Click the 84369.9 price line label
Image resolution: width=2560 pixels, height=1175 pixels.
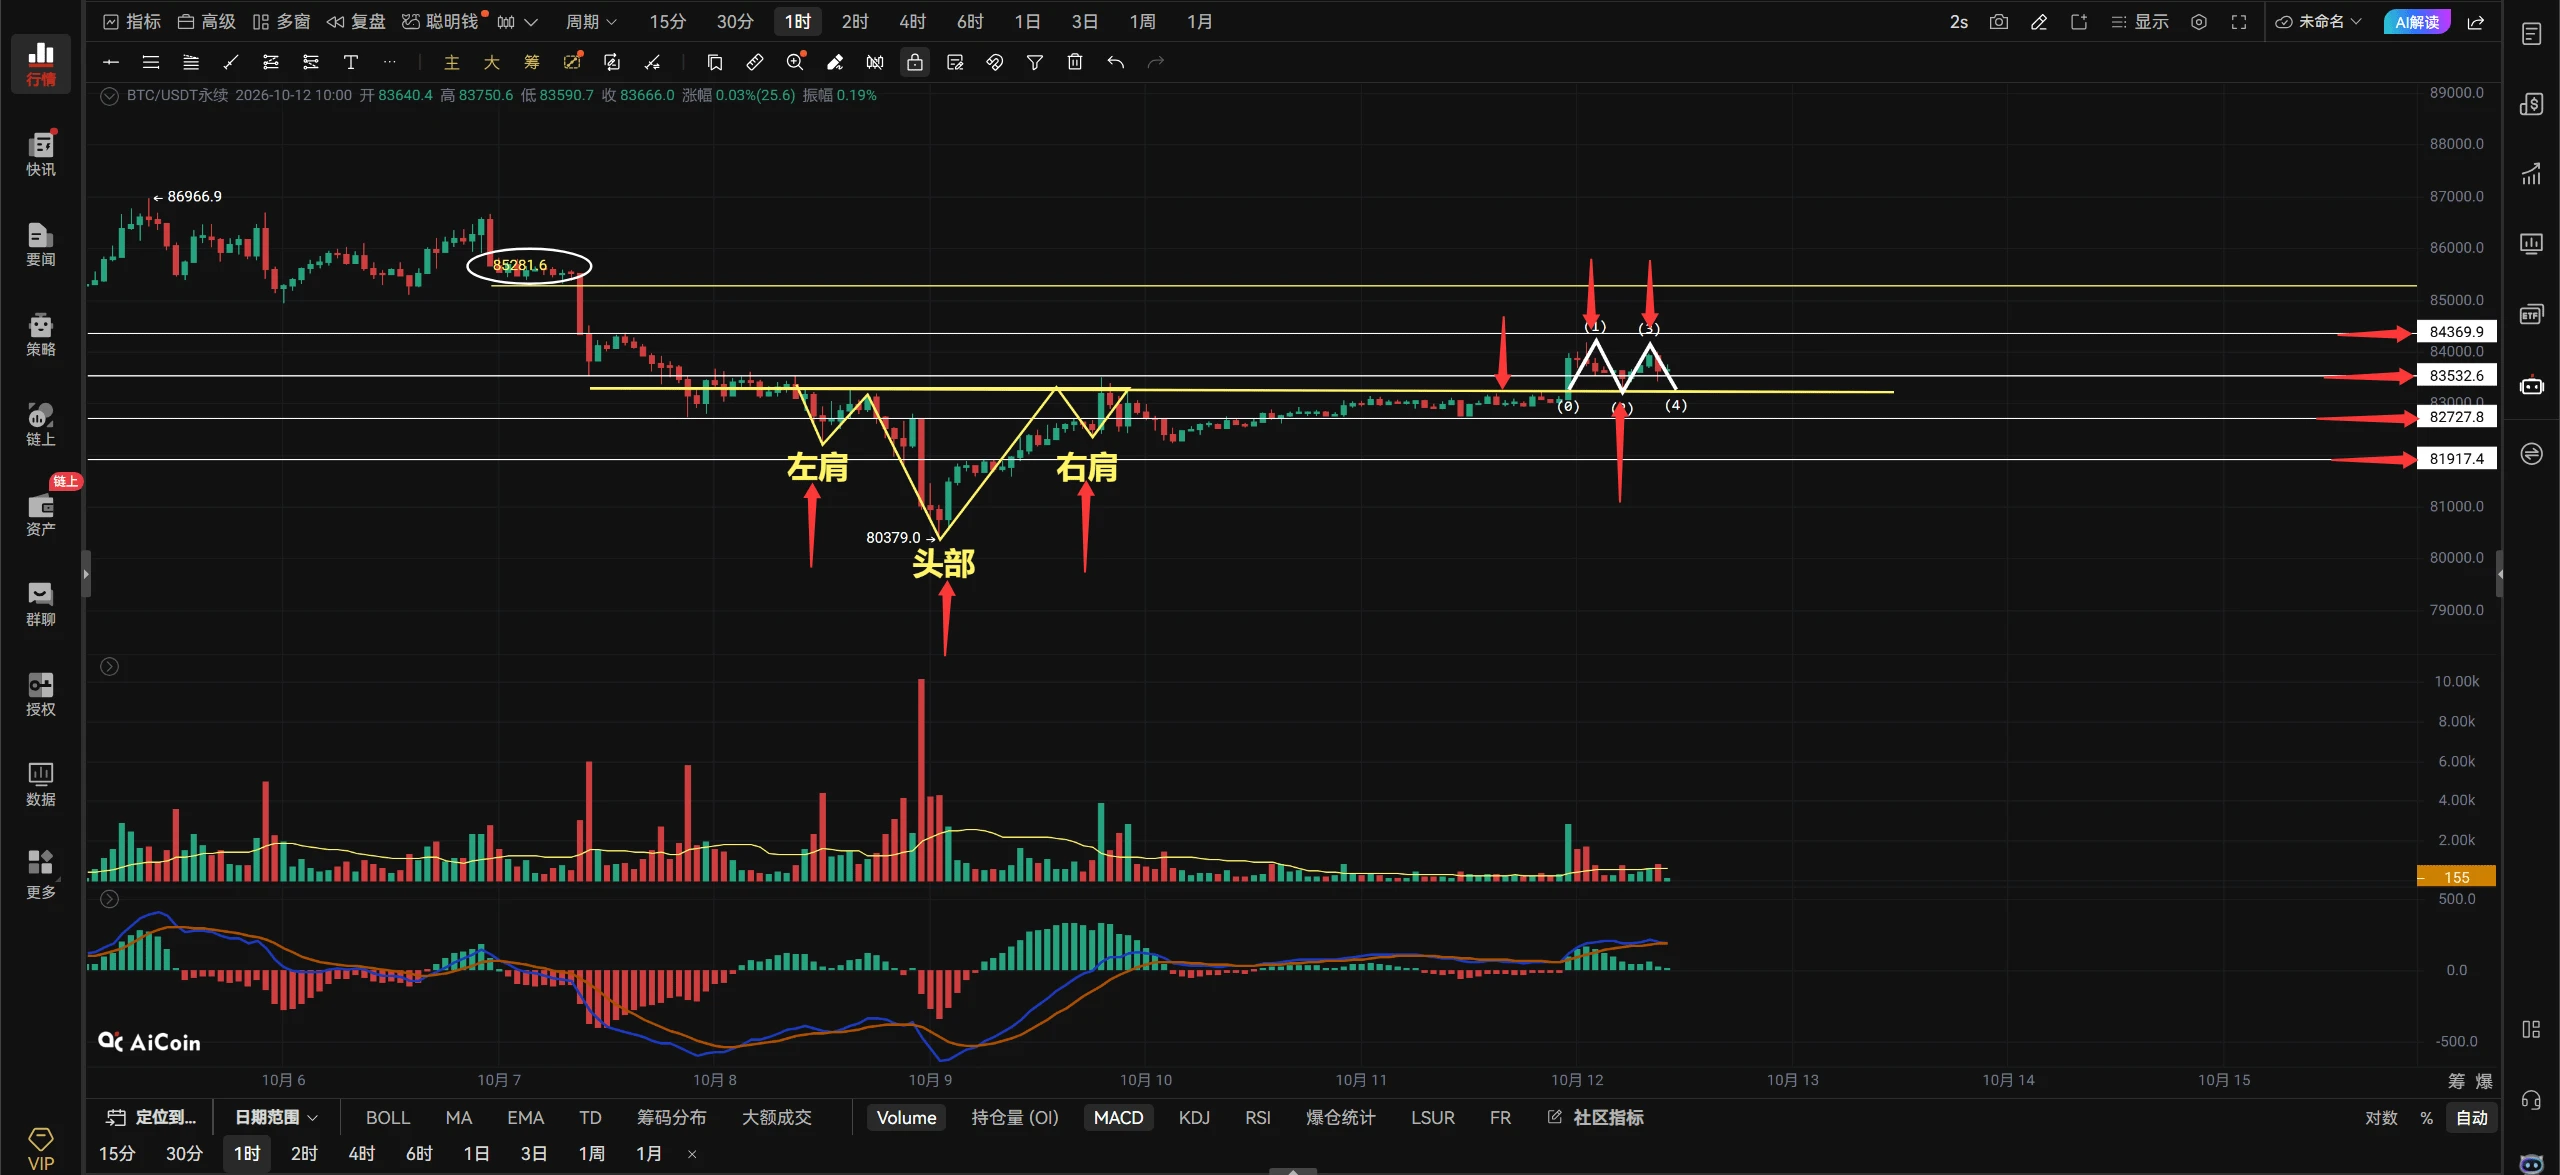[x=2456, y=332]
